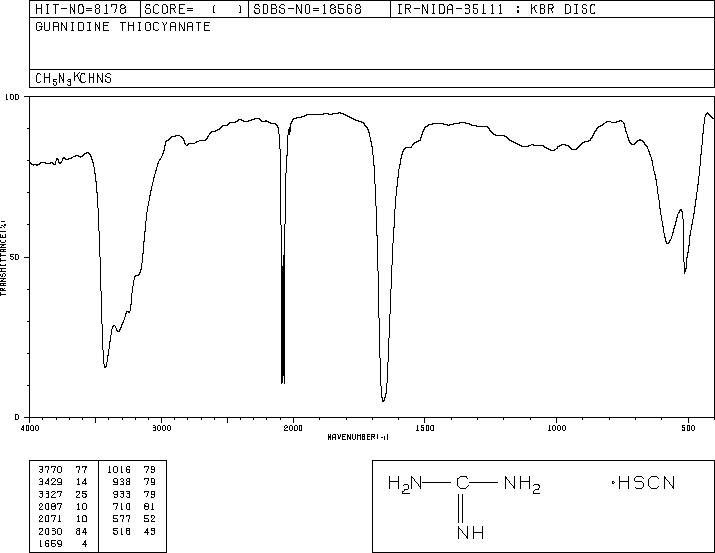This screenshot has height=553, width=715.
Task: Click the central C atom in structure
Action: click(x=462, y=483)
